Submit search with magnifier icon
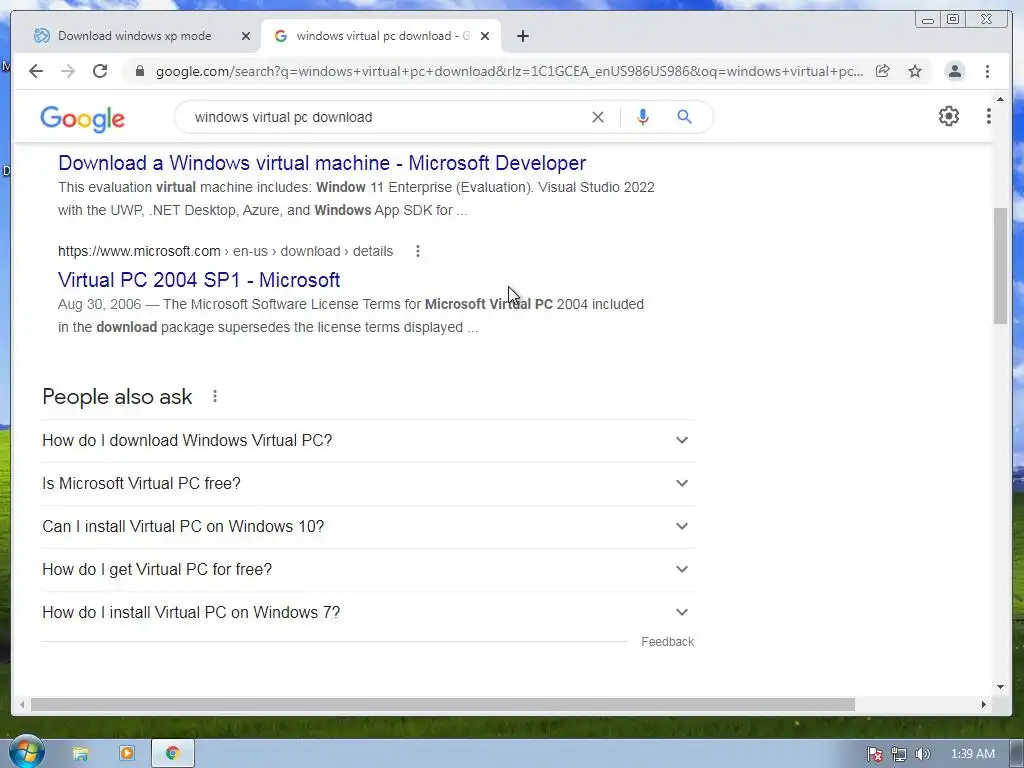This screenshot has width=1024, height=768. coord(684,117)
